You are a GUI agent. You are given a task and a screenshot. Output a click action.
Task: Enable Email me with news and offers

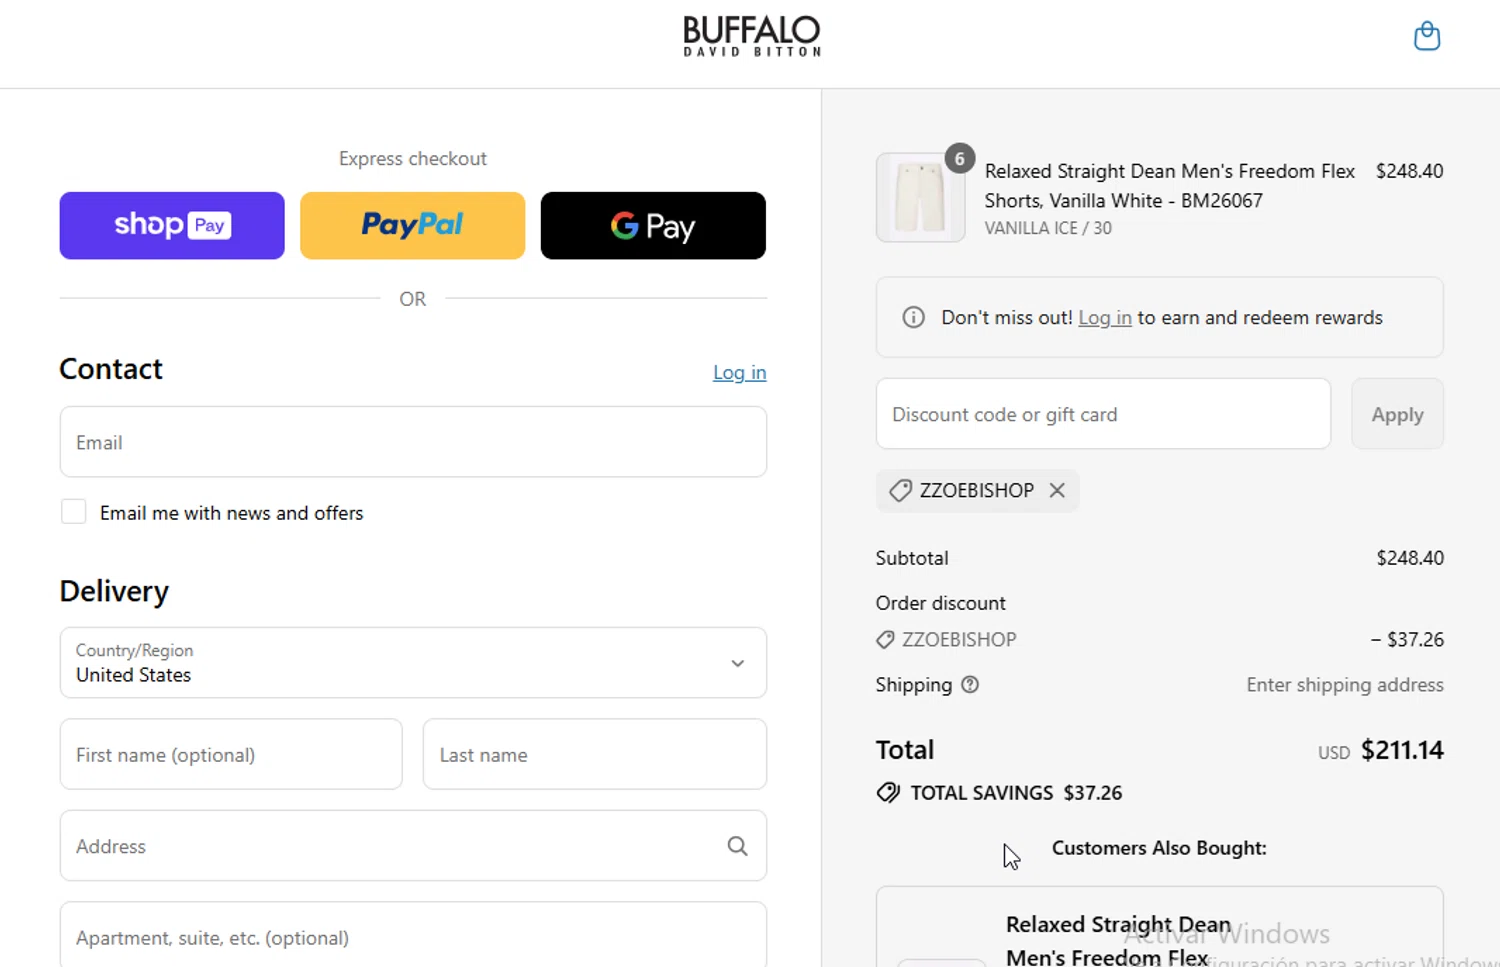tap(73, 512)
